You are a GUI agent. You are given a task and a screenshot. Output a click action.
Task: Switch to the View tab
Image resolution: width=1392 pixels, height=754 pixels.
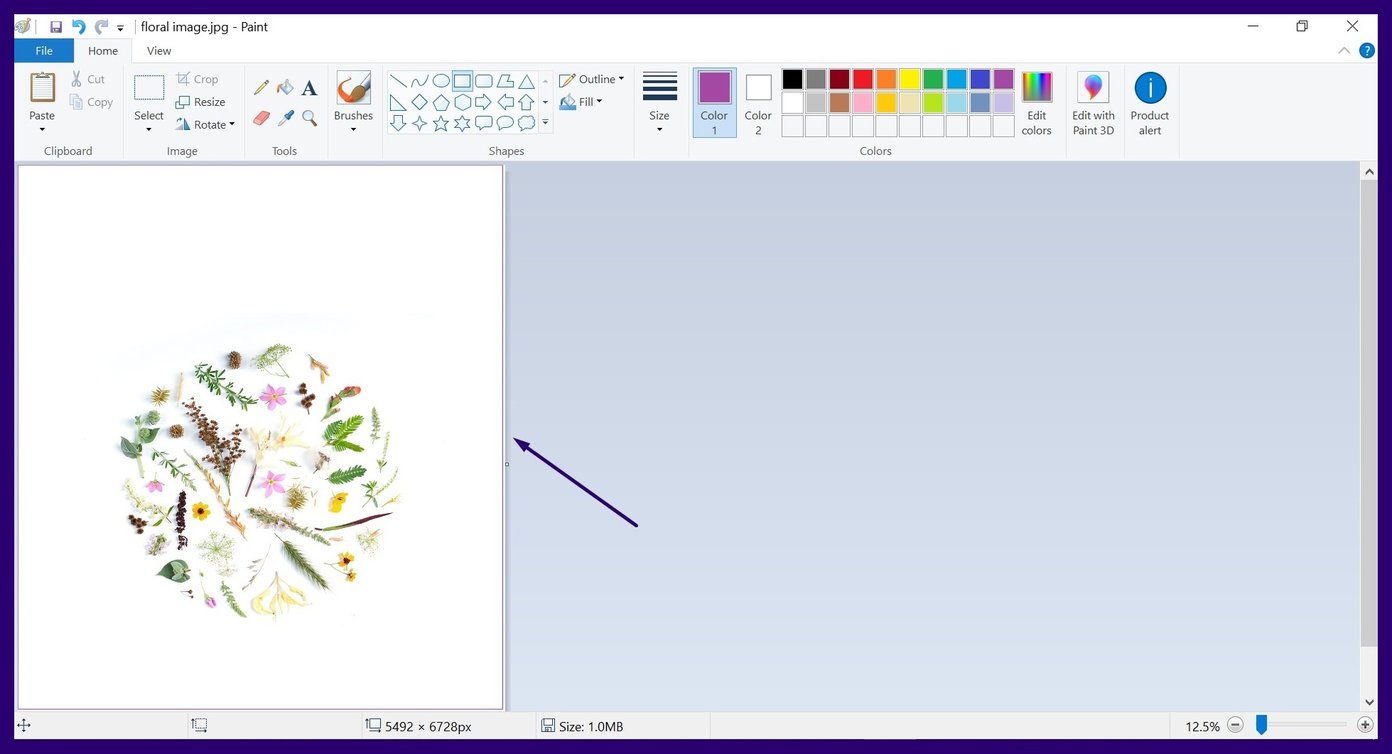(x=158, y=50)
